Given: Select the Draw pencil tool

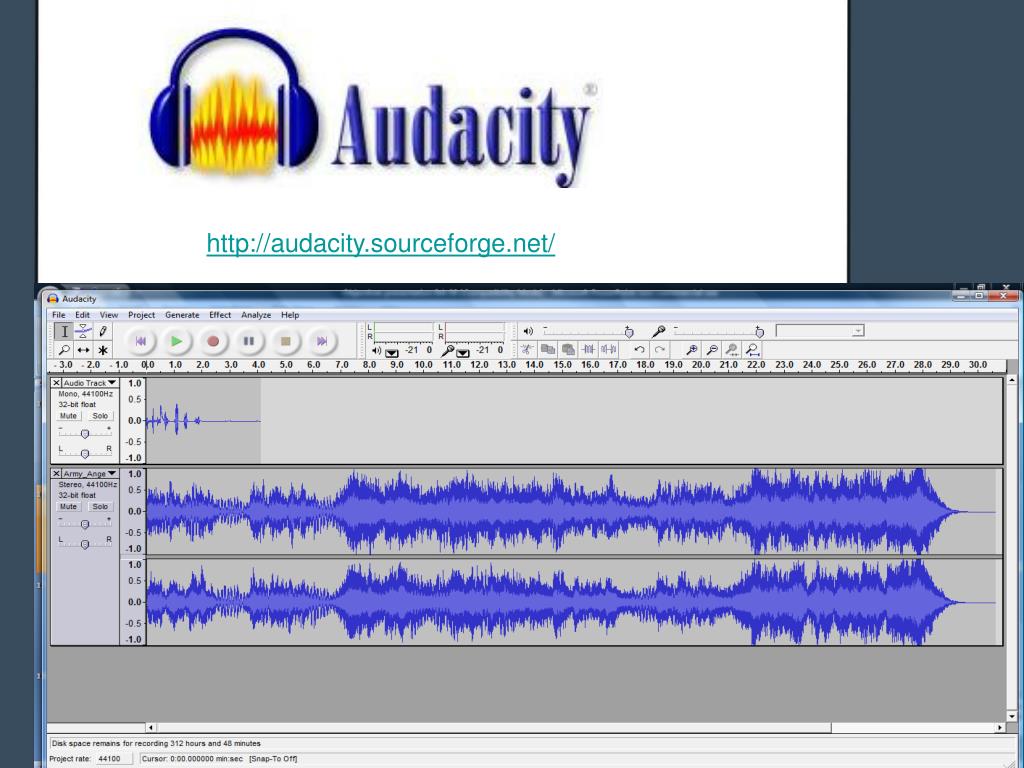Looking at the screenshot, I should (103, 332).
